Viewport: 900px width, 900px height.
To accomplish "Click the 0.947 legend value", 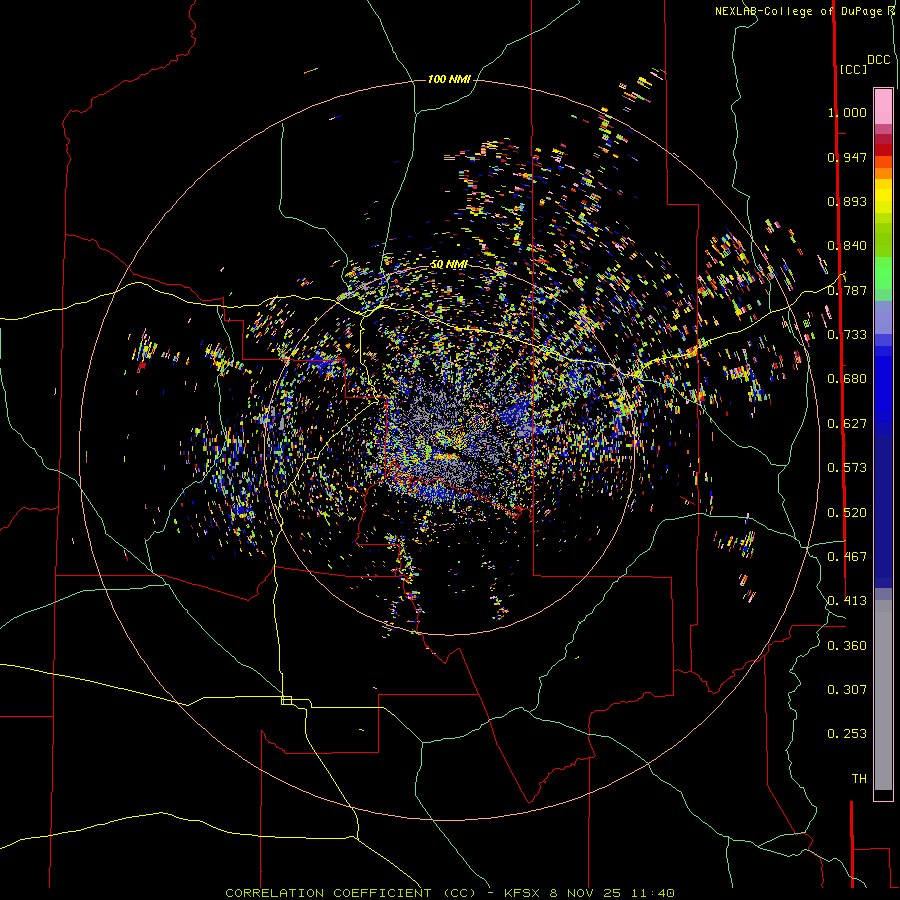I will click(847, 157).
